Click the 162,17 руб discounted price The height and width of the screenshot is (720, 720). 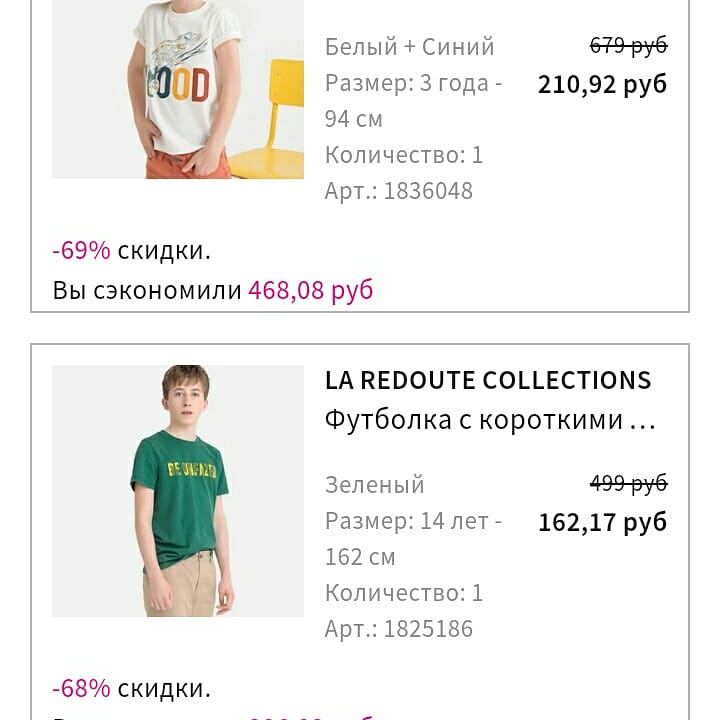pyautogui.click(x=602, y=522)
